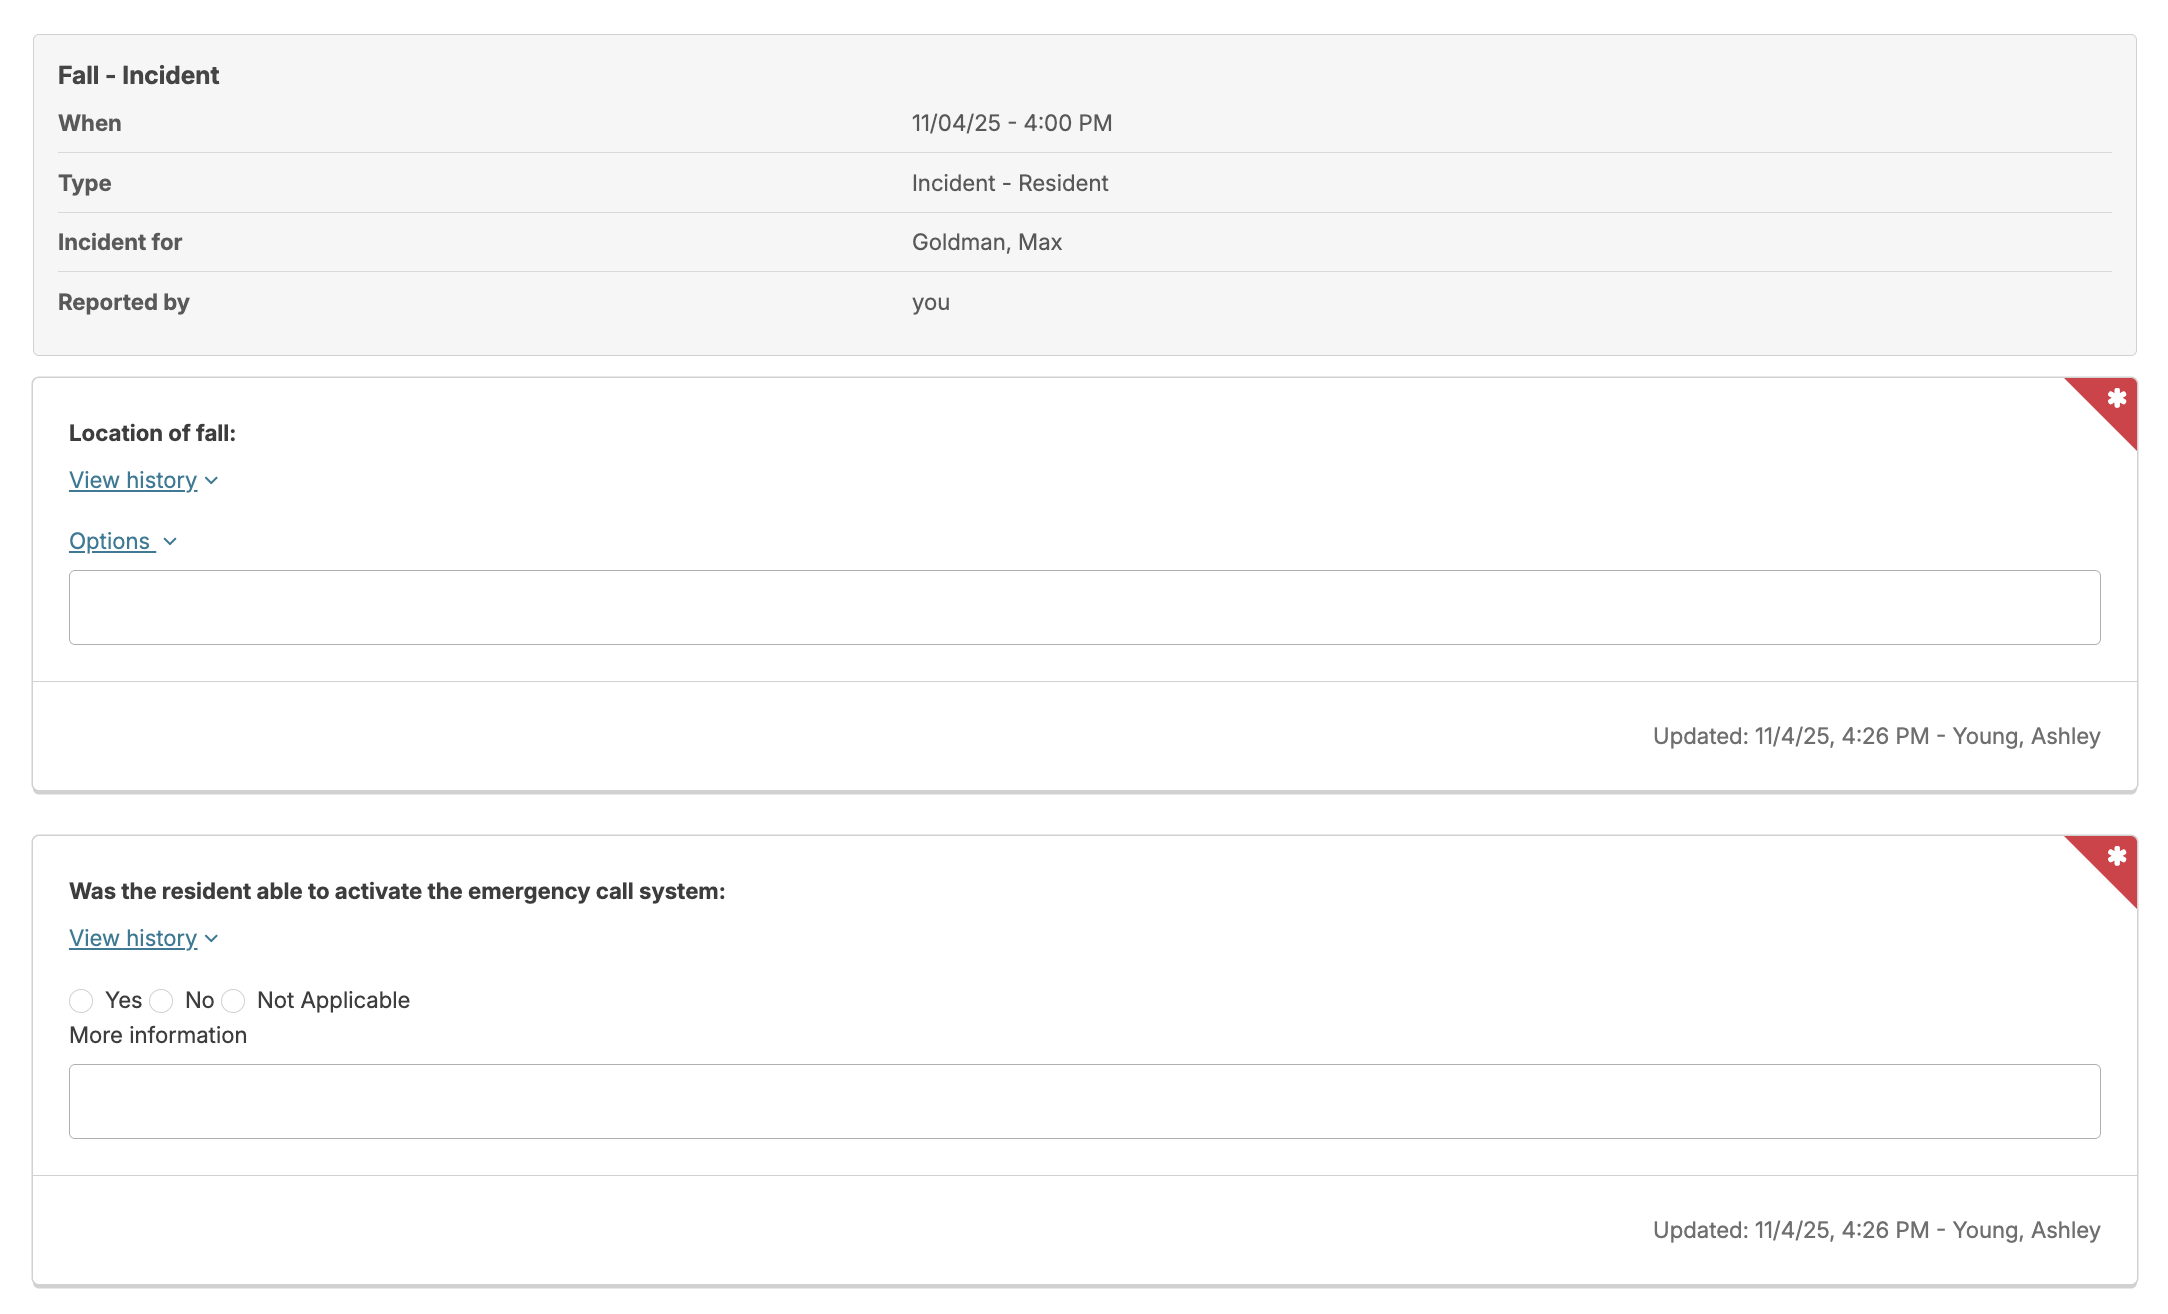
Task: Click Updated timestamp in emergency call card
Action: [1875, 1231]
